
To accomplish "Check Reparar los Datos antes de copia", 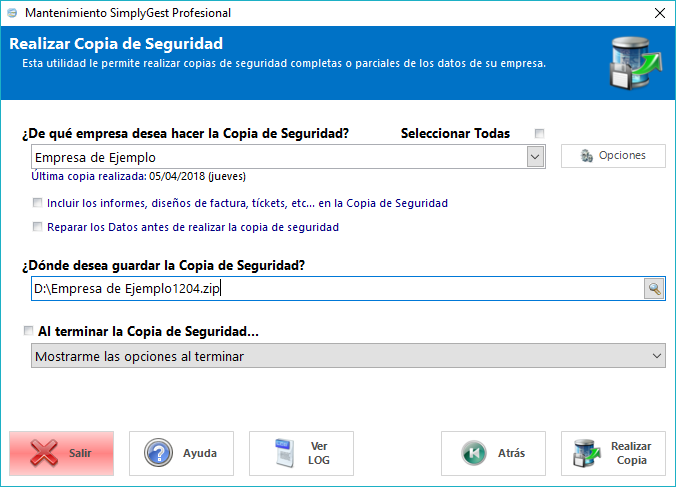I will coord(38,227).
